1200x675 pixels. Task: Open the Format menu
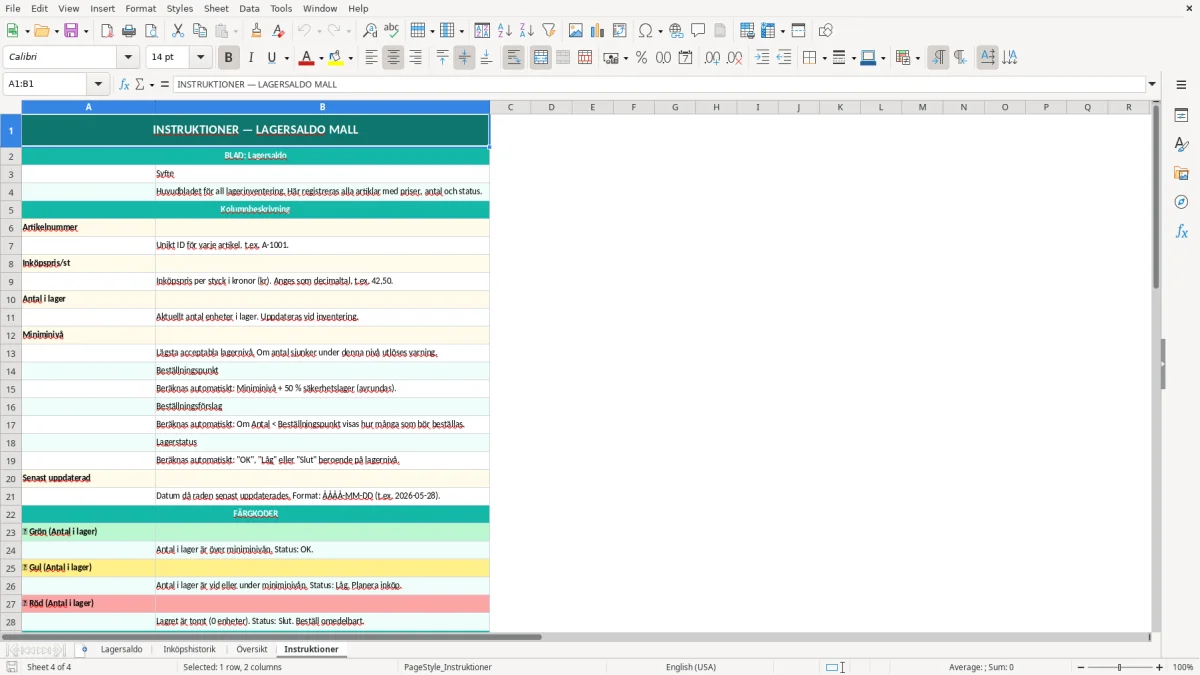[140, 8]
